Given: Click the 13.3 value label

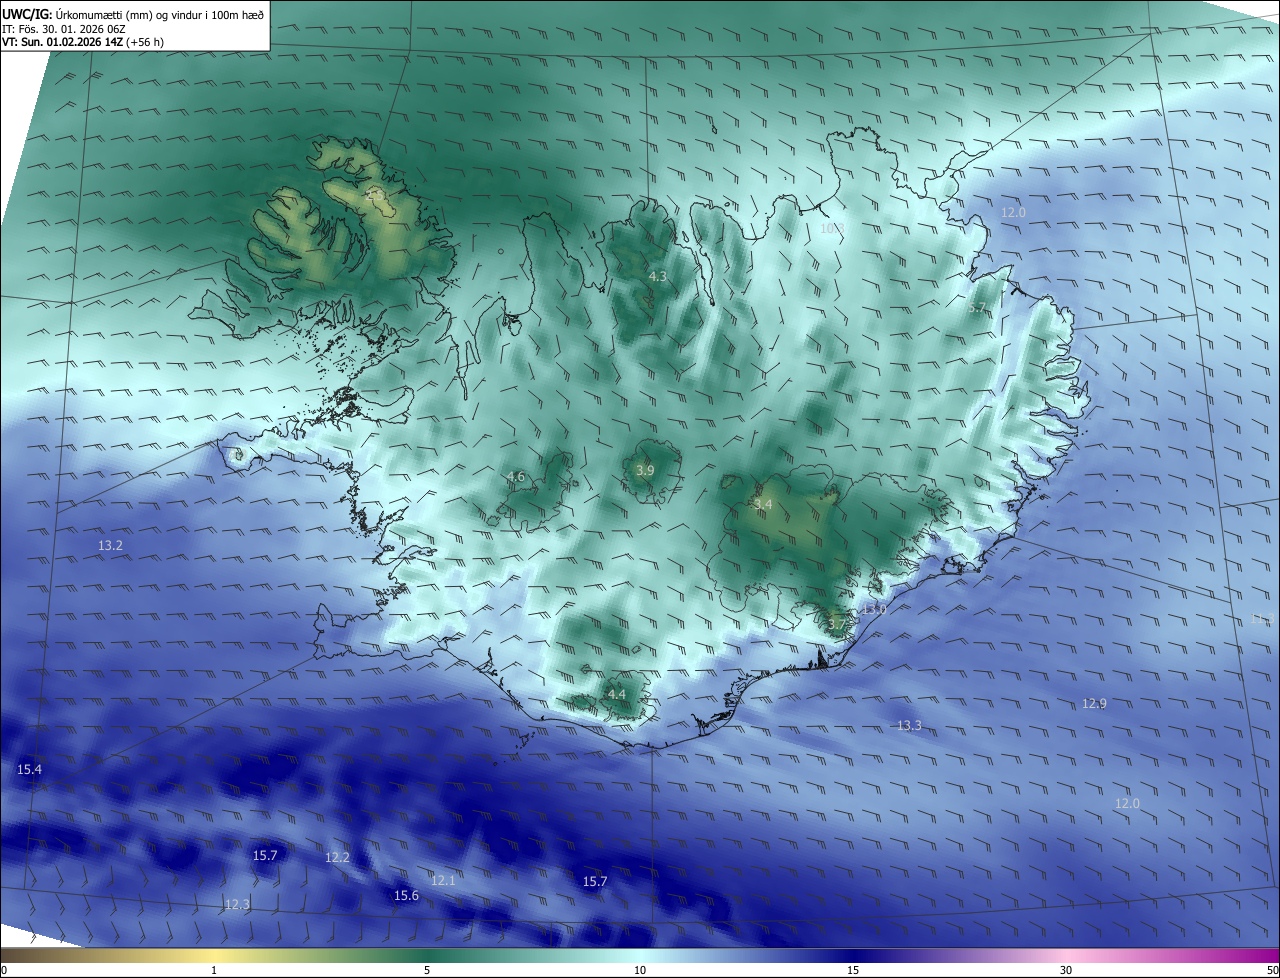Looking at the screenshot, I should tap(909, 725).
